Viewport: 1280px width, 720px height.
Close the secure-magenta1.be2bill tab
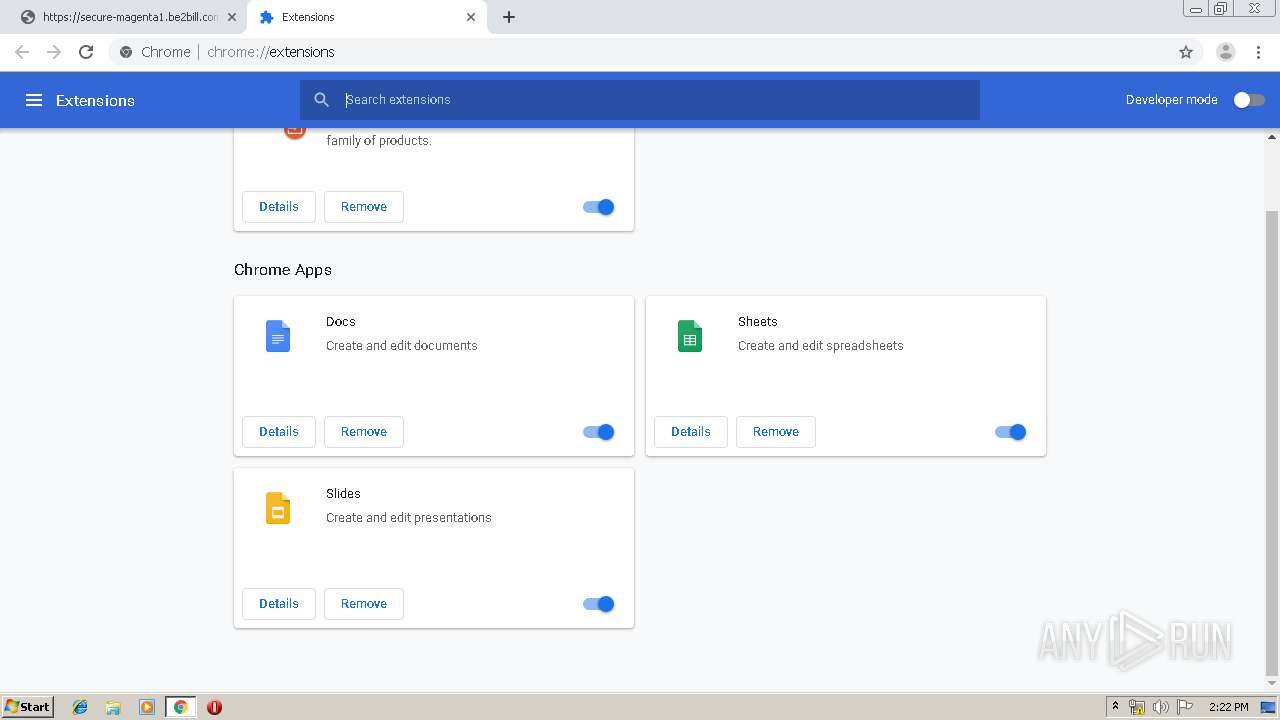coord(231,17)
